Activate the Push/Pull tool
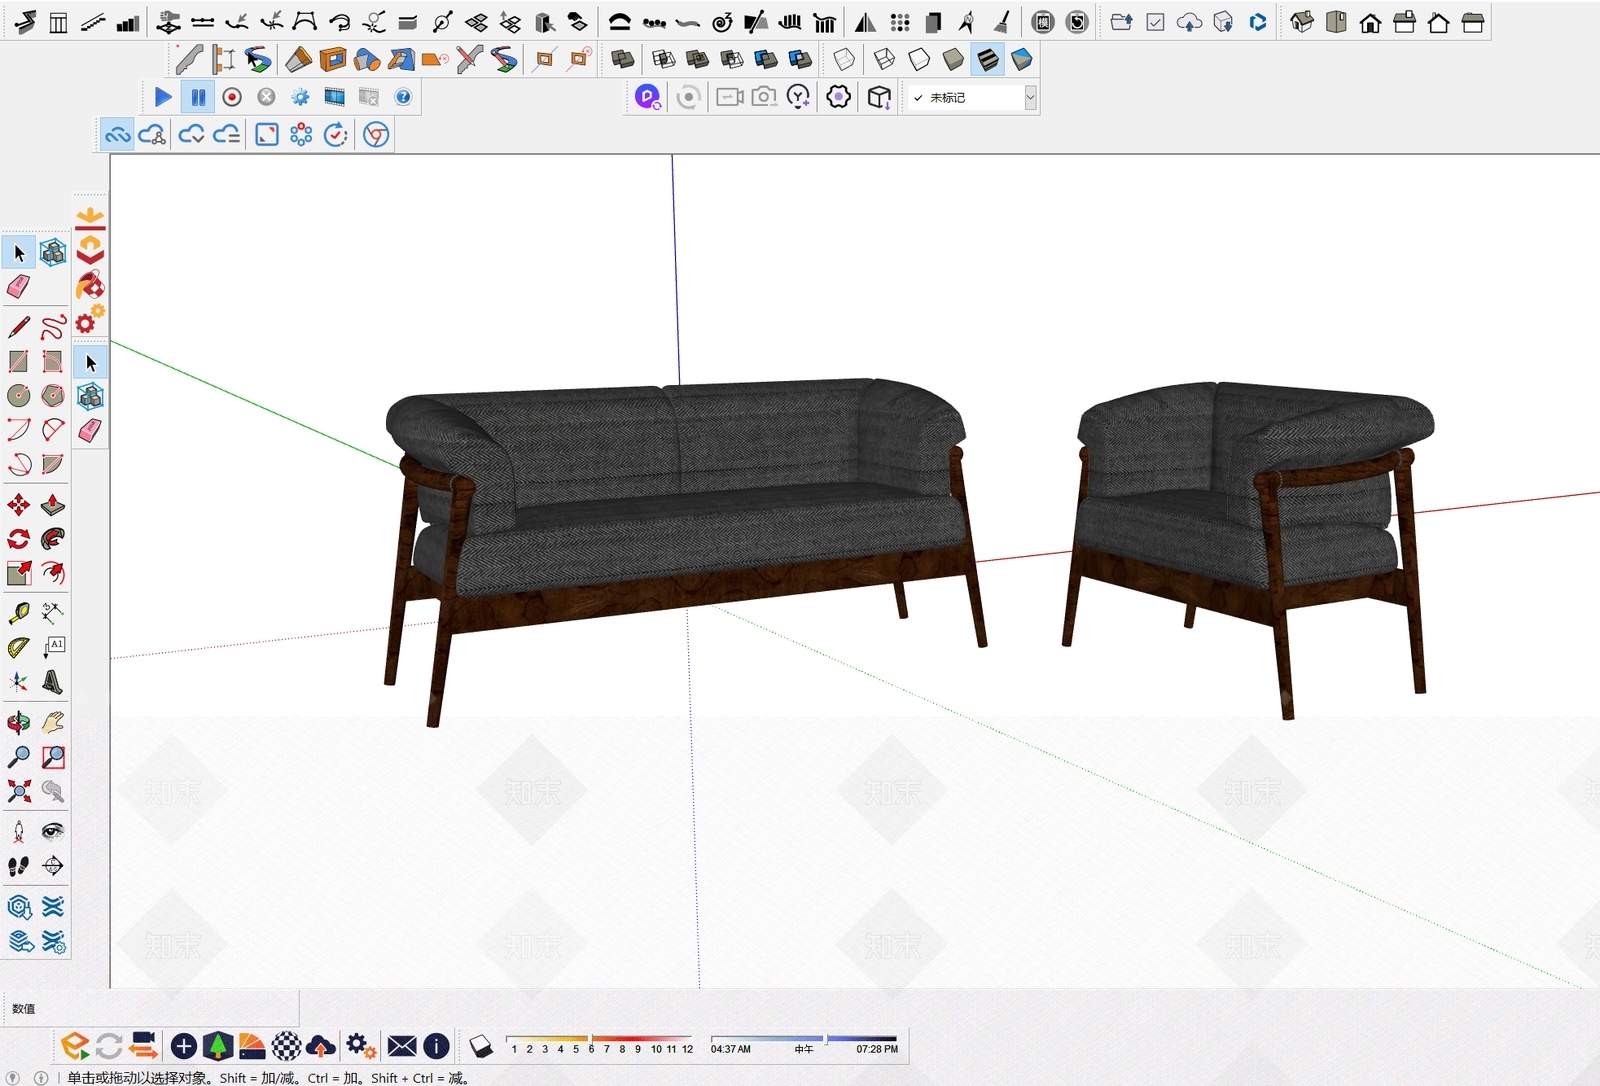The width and height of the screenshot is (1600, 1086). [x=53, y=505]
